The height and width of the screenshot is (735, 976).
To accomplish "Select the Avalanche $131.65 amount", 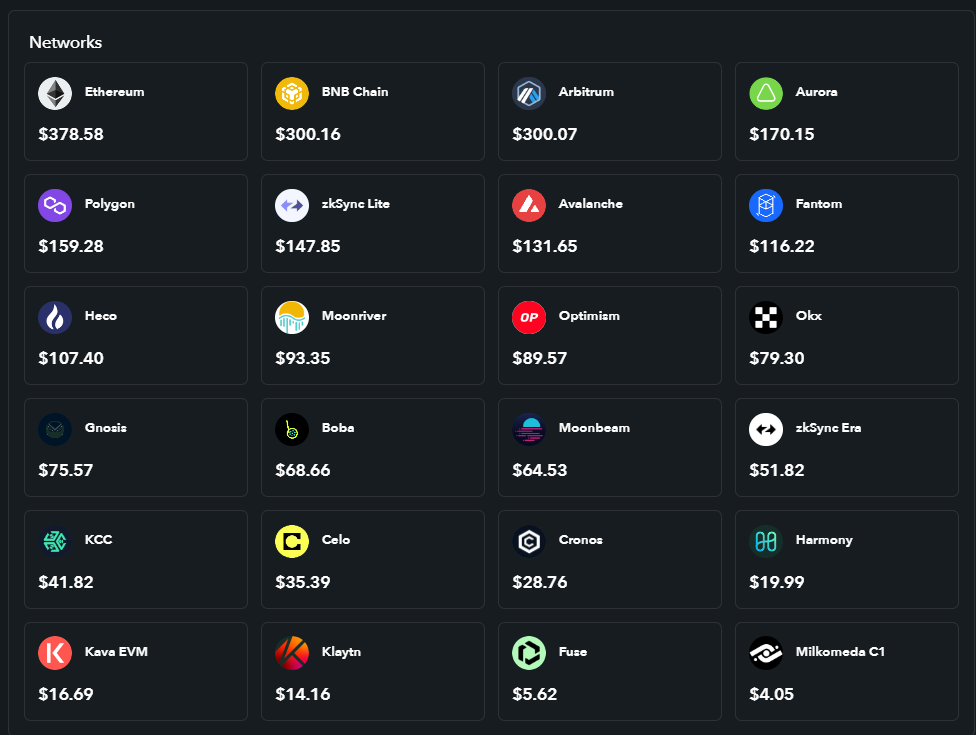I will (545, 246).
